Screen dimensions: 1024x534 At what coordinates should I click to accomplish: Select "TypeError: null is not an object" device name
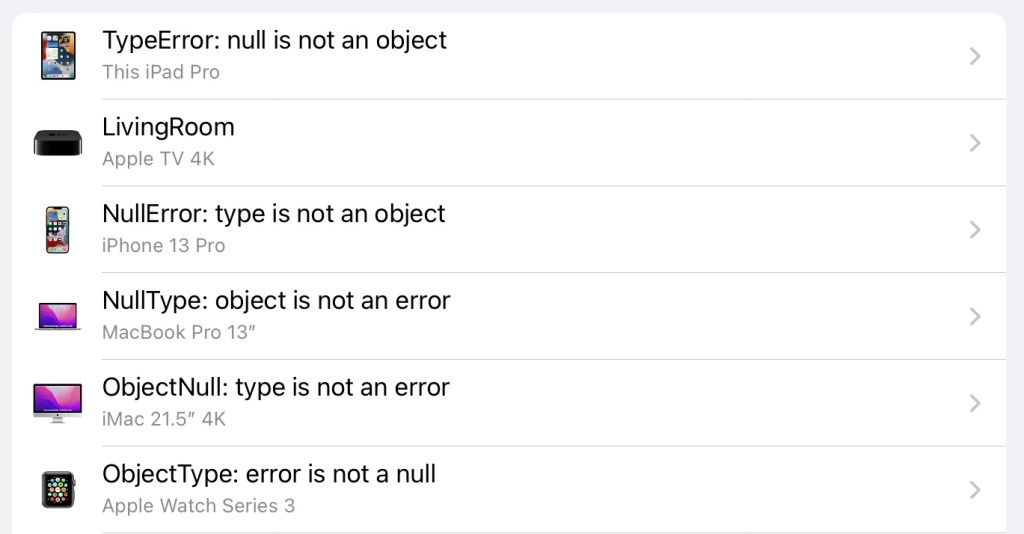click(274, 40)
